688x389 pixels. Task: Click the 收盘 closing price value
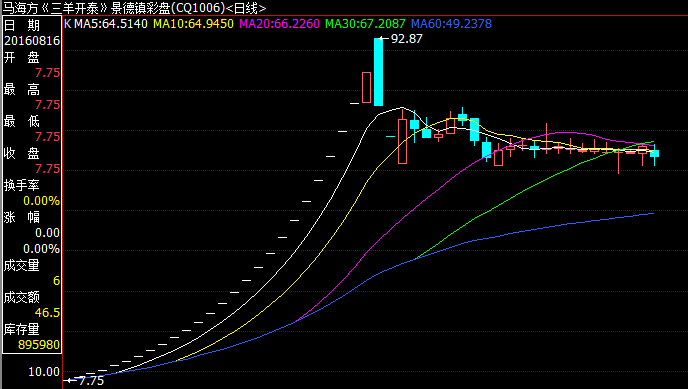tap(47, 169)
